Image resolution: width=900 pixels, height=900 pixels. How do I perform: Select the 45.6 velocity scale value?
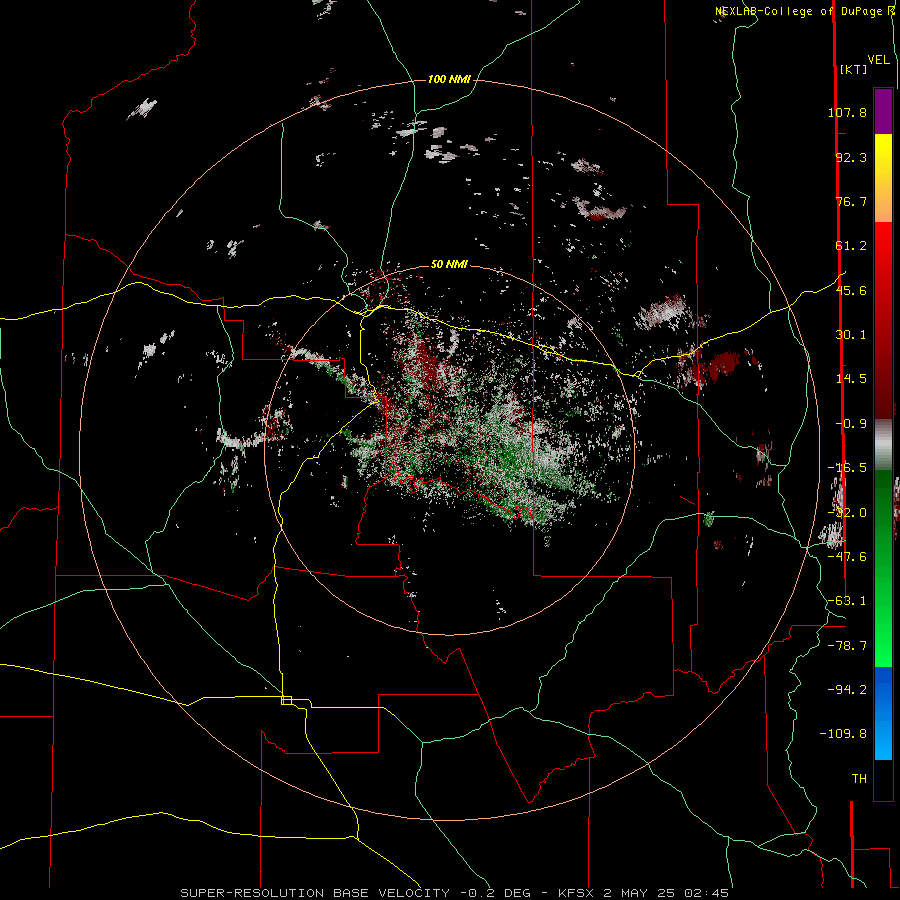point(851,290)
